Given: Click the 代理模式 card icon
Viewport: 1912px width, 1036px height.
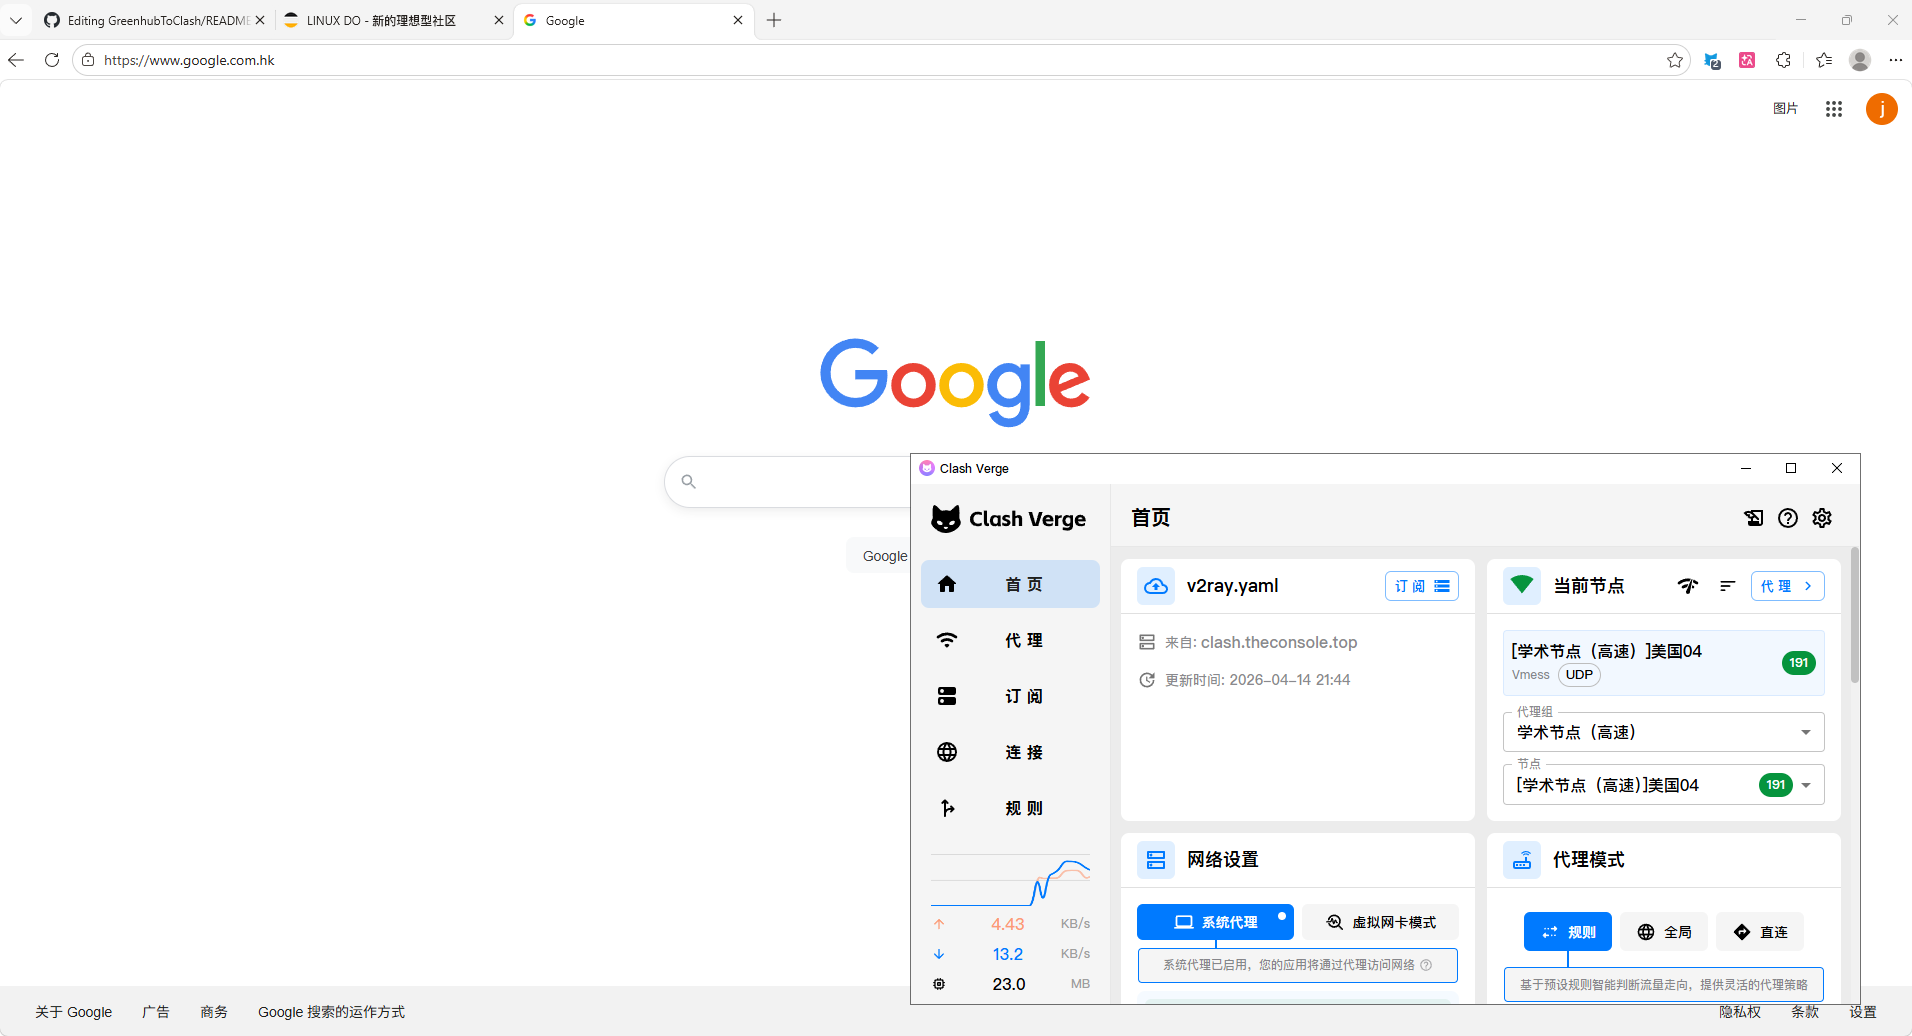Looking at the screenshot, I should [1522, 860].
